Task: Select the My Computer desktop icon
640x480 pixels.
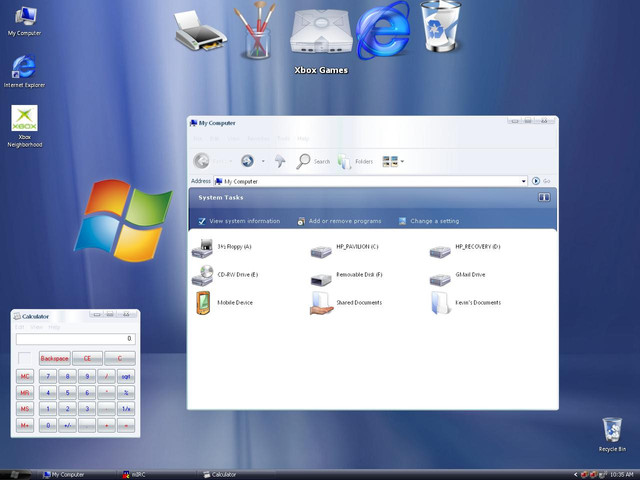Action: (x=25, y=21)
